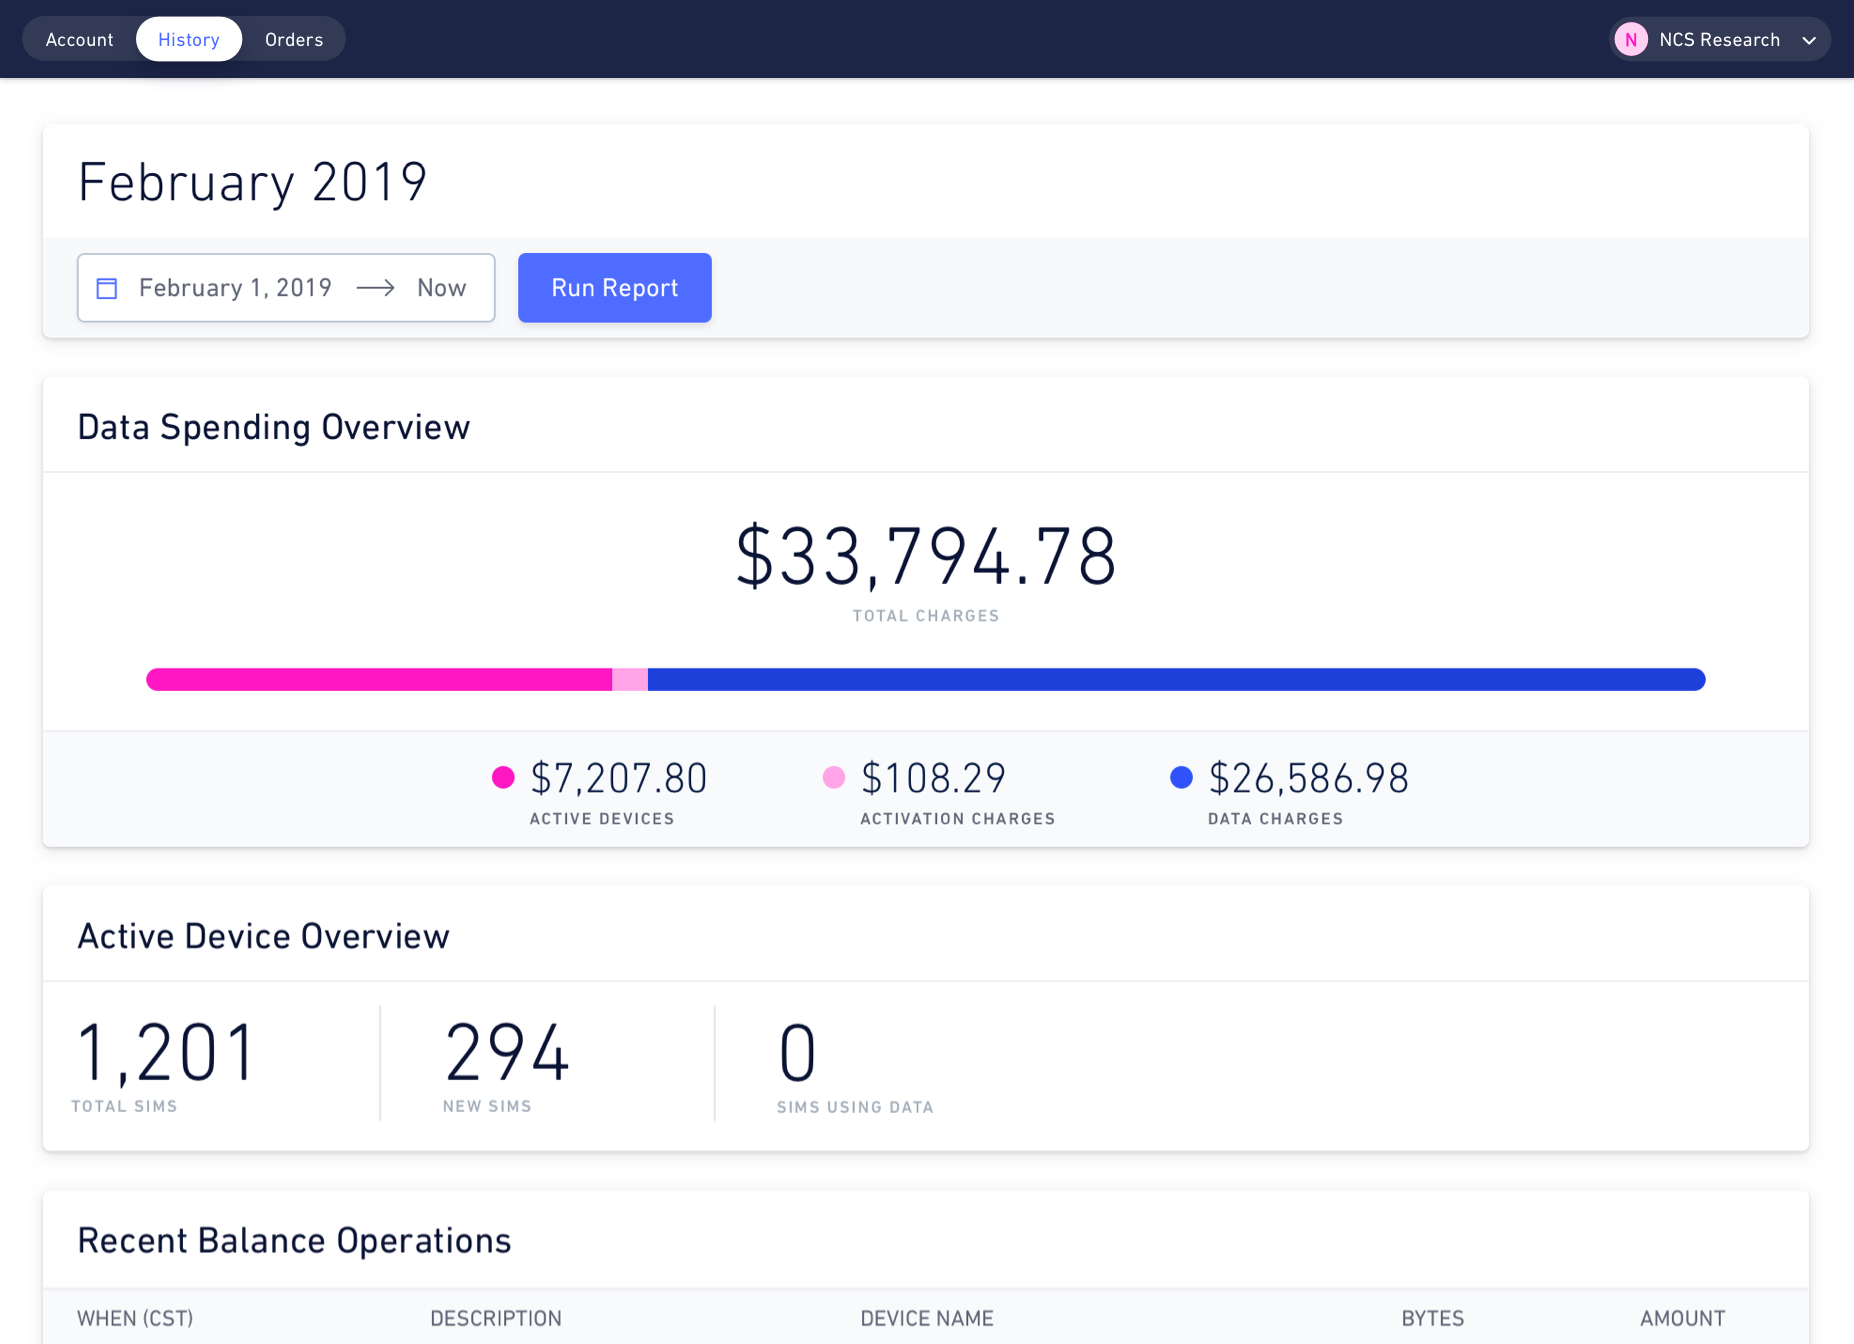Screen dimensions: 1854x1344
Task: Click the Active Devices segment of spending bar
Action: pos(380,679)
